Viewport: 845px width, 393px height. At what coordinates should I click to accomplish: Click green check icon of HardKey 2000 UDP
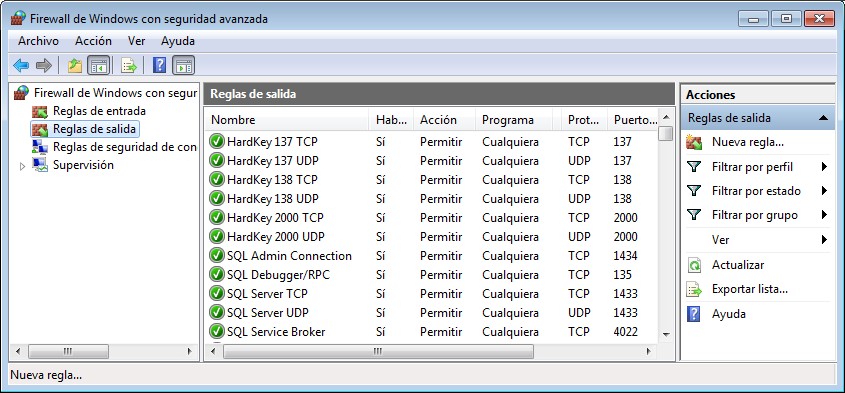(x=217, y=237)
